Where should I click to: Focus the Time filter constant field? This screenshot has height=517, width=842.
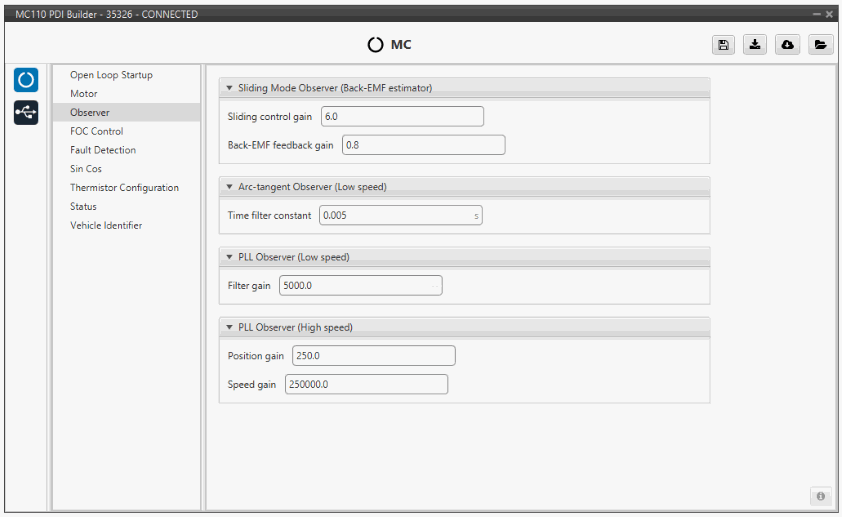[399, 215]
